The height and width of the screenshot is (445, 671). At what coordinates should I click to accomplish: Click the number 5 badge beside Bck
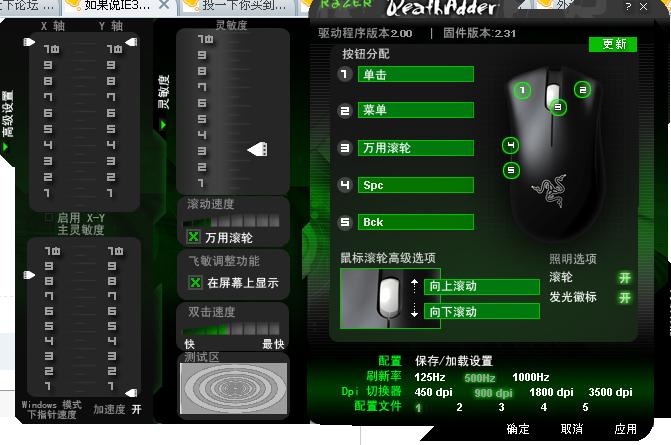344,222
